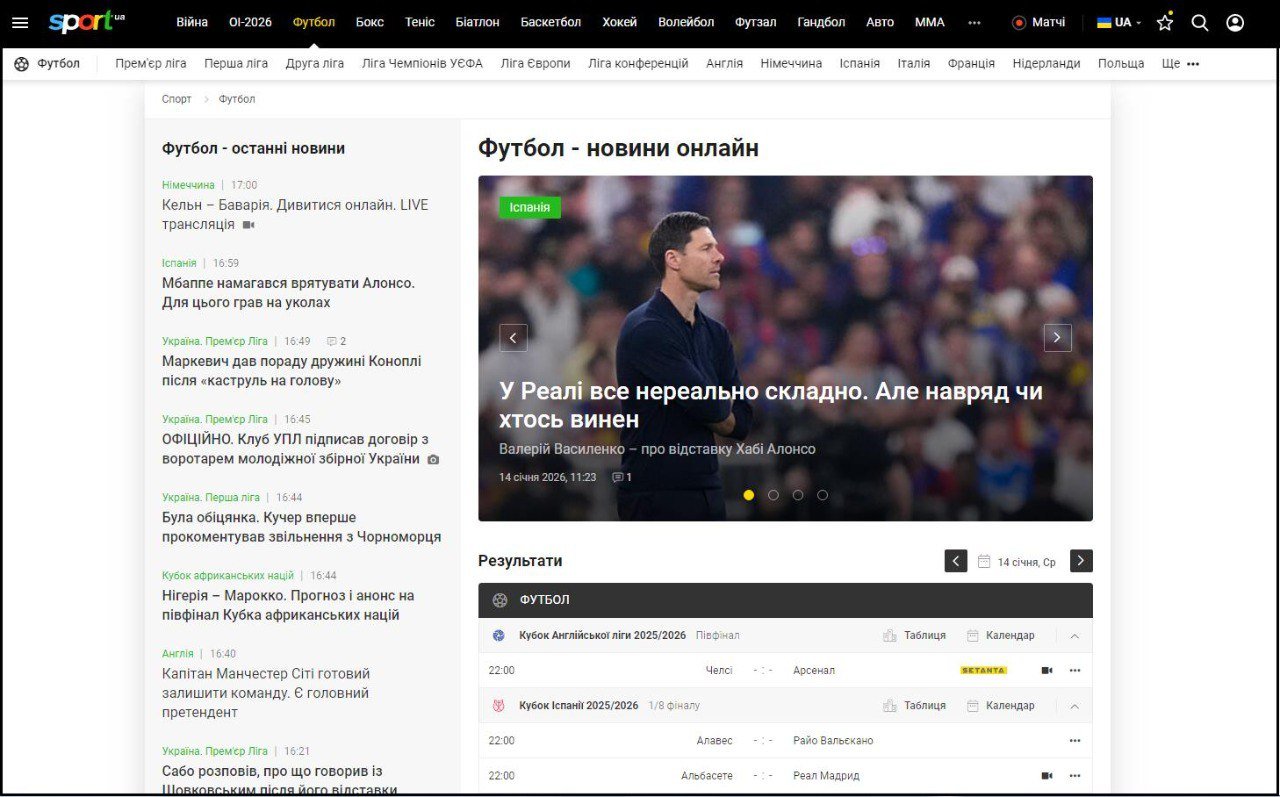
Task: Open the favorites star icon
Action: point(1165,22)
